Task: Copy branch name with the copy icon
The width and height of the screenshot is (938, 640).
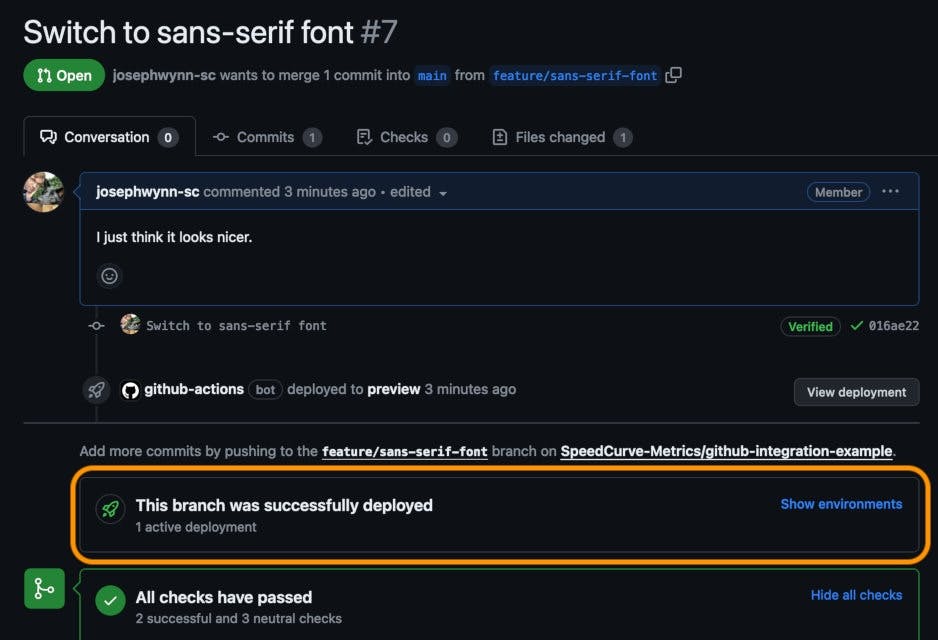Action: [x=674, y=75]
